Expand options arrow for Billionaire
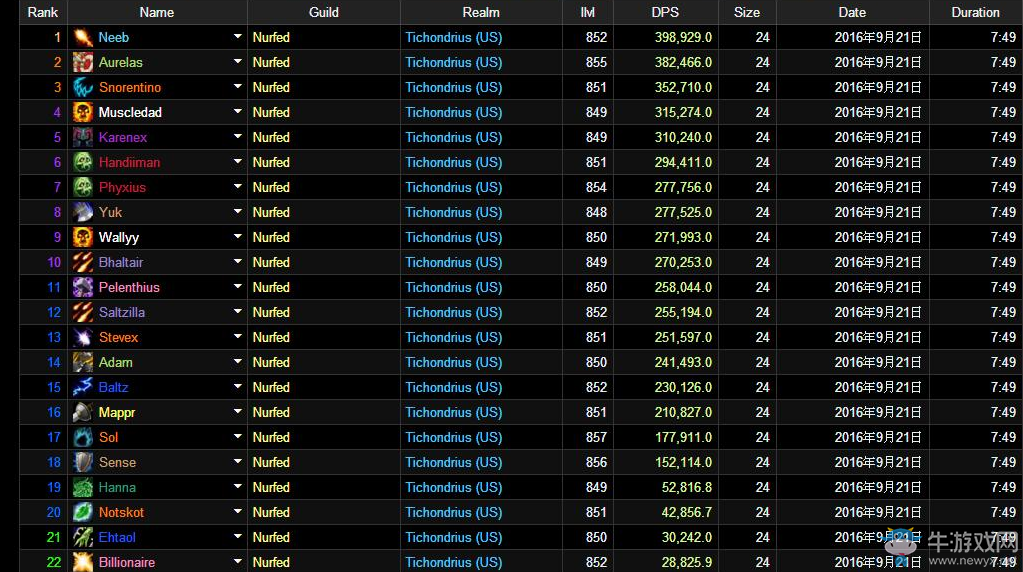Image resolution: width=1023 pixels, height=572 pixels. [237, 561]
